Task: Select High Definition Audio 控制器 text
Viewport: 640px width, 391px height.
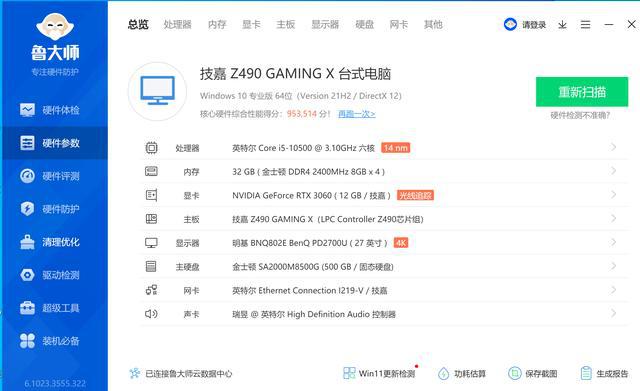Action: (x=341, y=314)
